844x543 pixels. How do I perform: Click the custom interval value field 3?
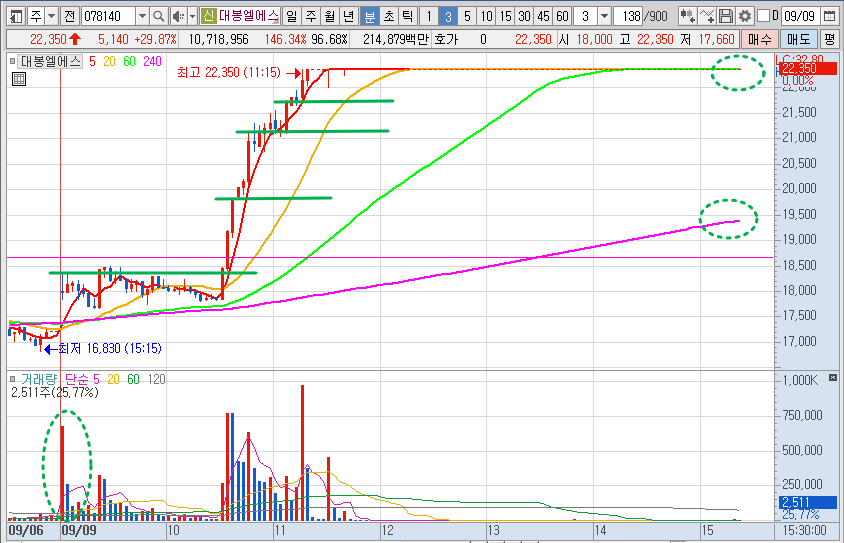tap(586, 17)
